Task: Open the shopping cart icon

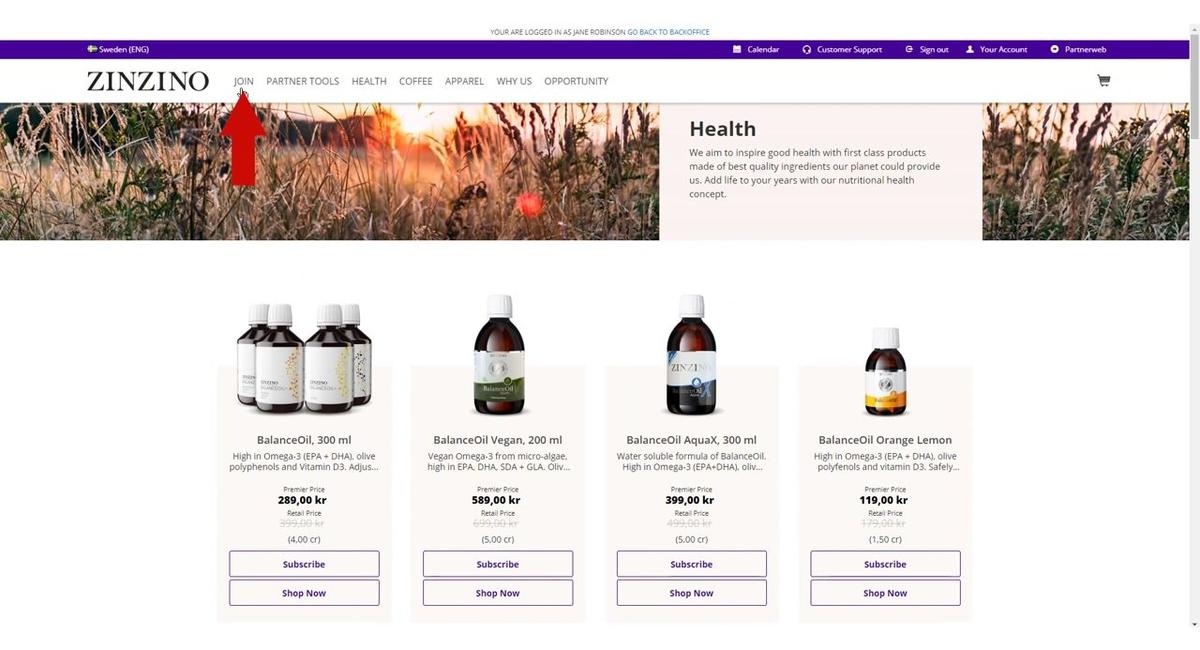Action: 1103,81
